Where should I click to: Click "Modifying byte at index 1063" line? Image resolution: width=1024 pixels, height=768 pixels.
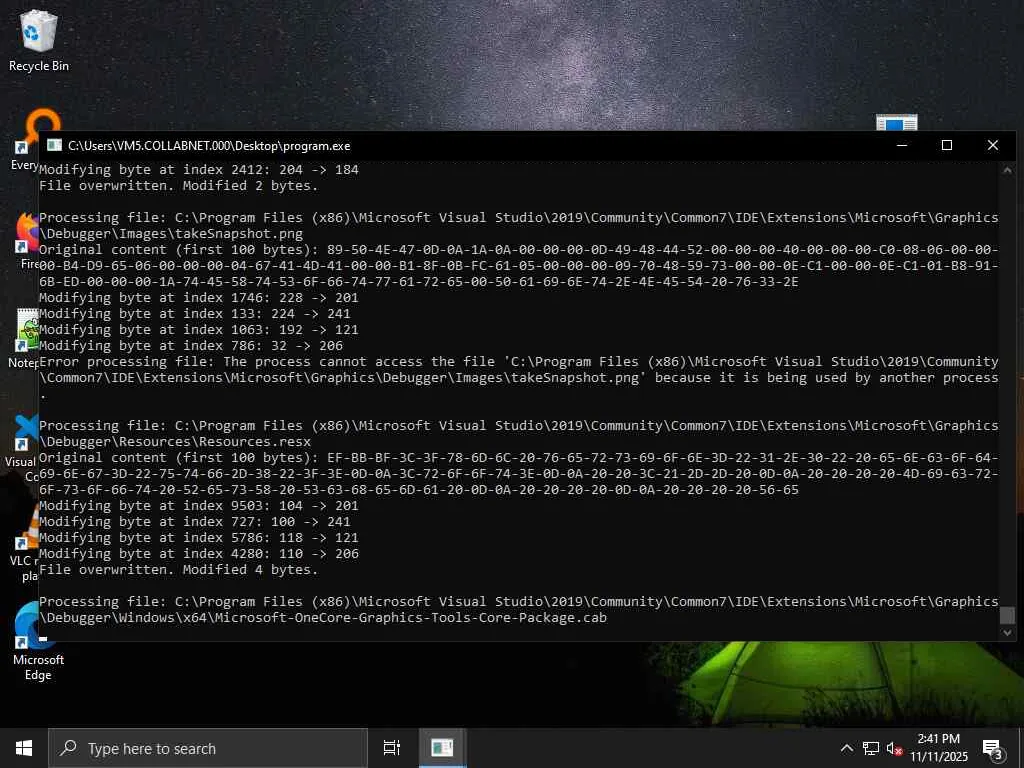coord(199,329)
